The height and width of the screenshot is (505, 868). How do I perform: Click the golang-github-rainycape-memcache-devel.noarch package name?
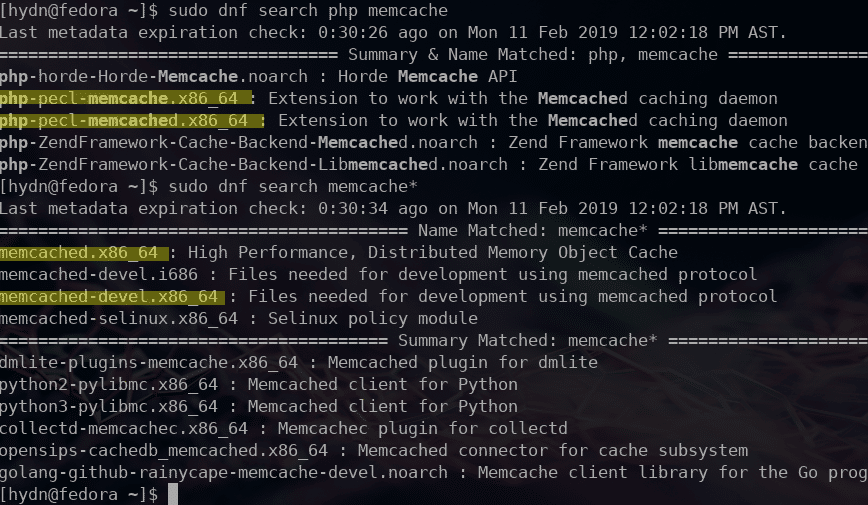pos(224,472)
